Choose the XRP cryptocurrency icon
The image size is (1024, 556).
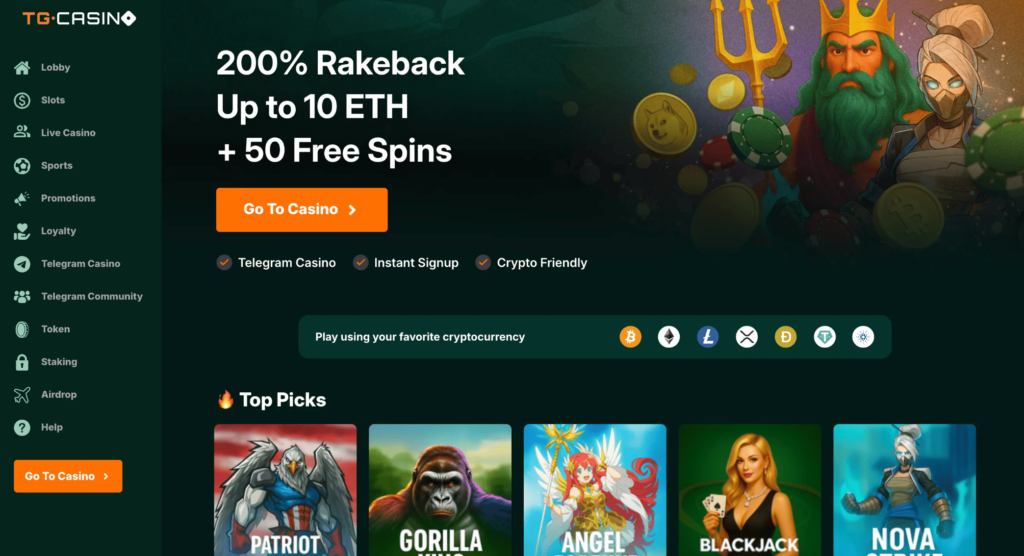click(x=746, y=337)
